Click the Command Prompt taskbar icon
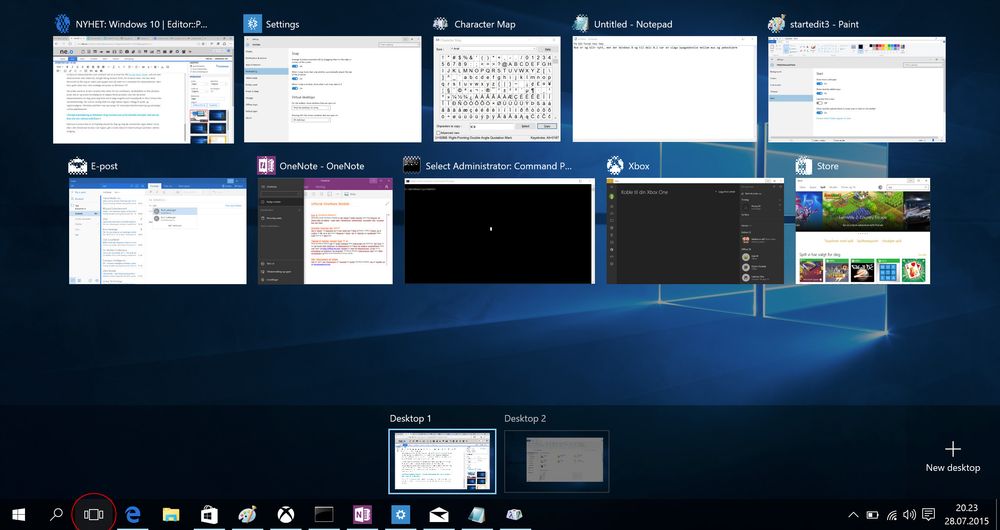Screen dimensions: 1000x530 [324, 514]
